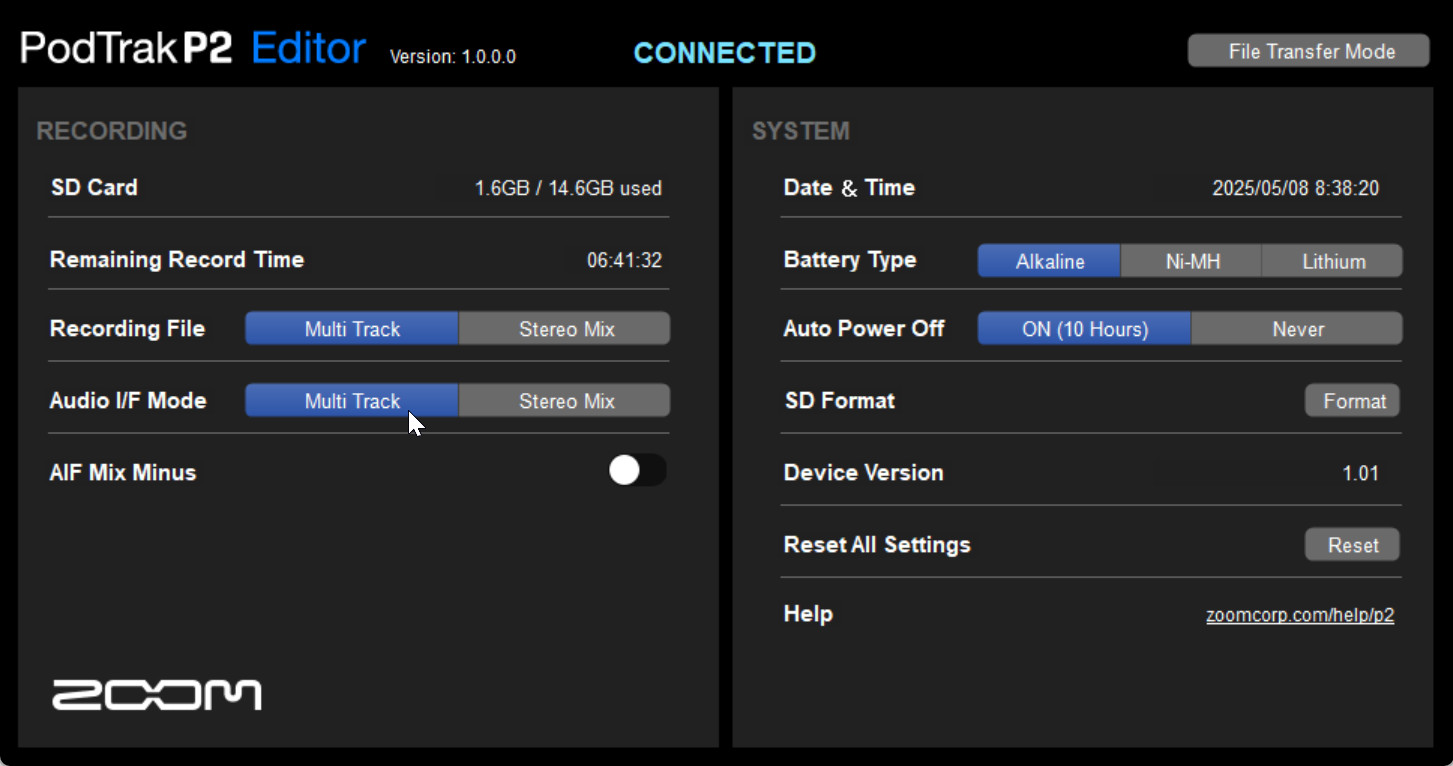This screenshot has height=766, width=1453.
Task: Click the remaining record time 06:41:32
Action: point(624,260)
